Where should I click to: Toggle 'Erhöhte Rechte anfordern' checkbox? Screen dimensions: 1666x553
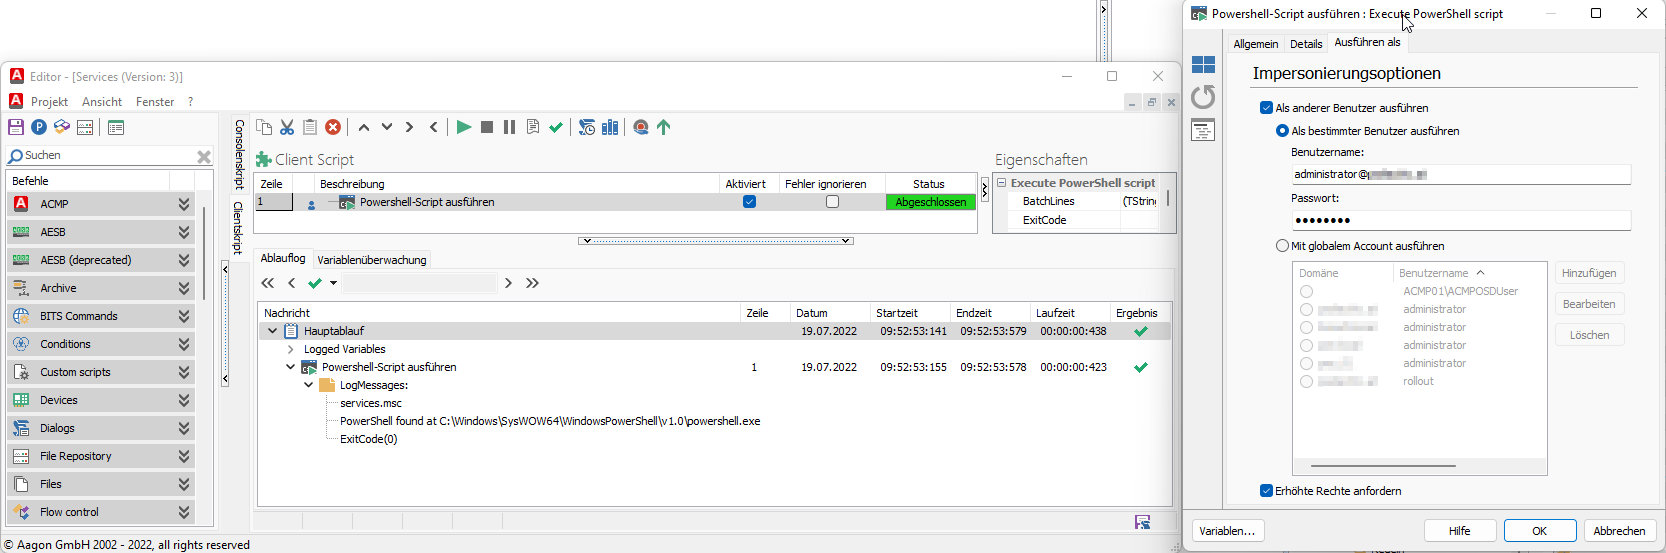(x=1267, y=491)
